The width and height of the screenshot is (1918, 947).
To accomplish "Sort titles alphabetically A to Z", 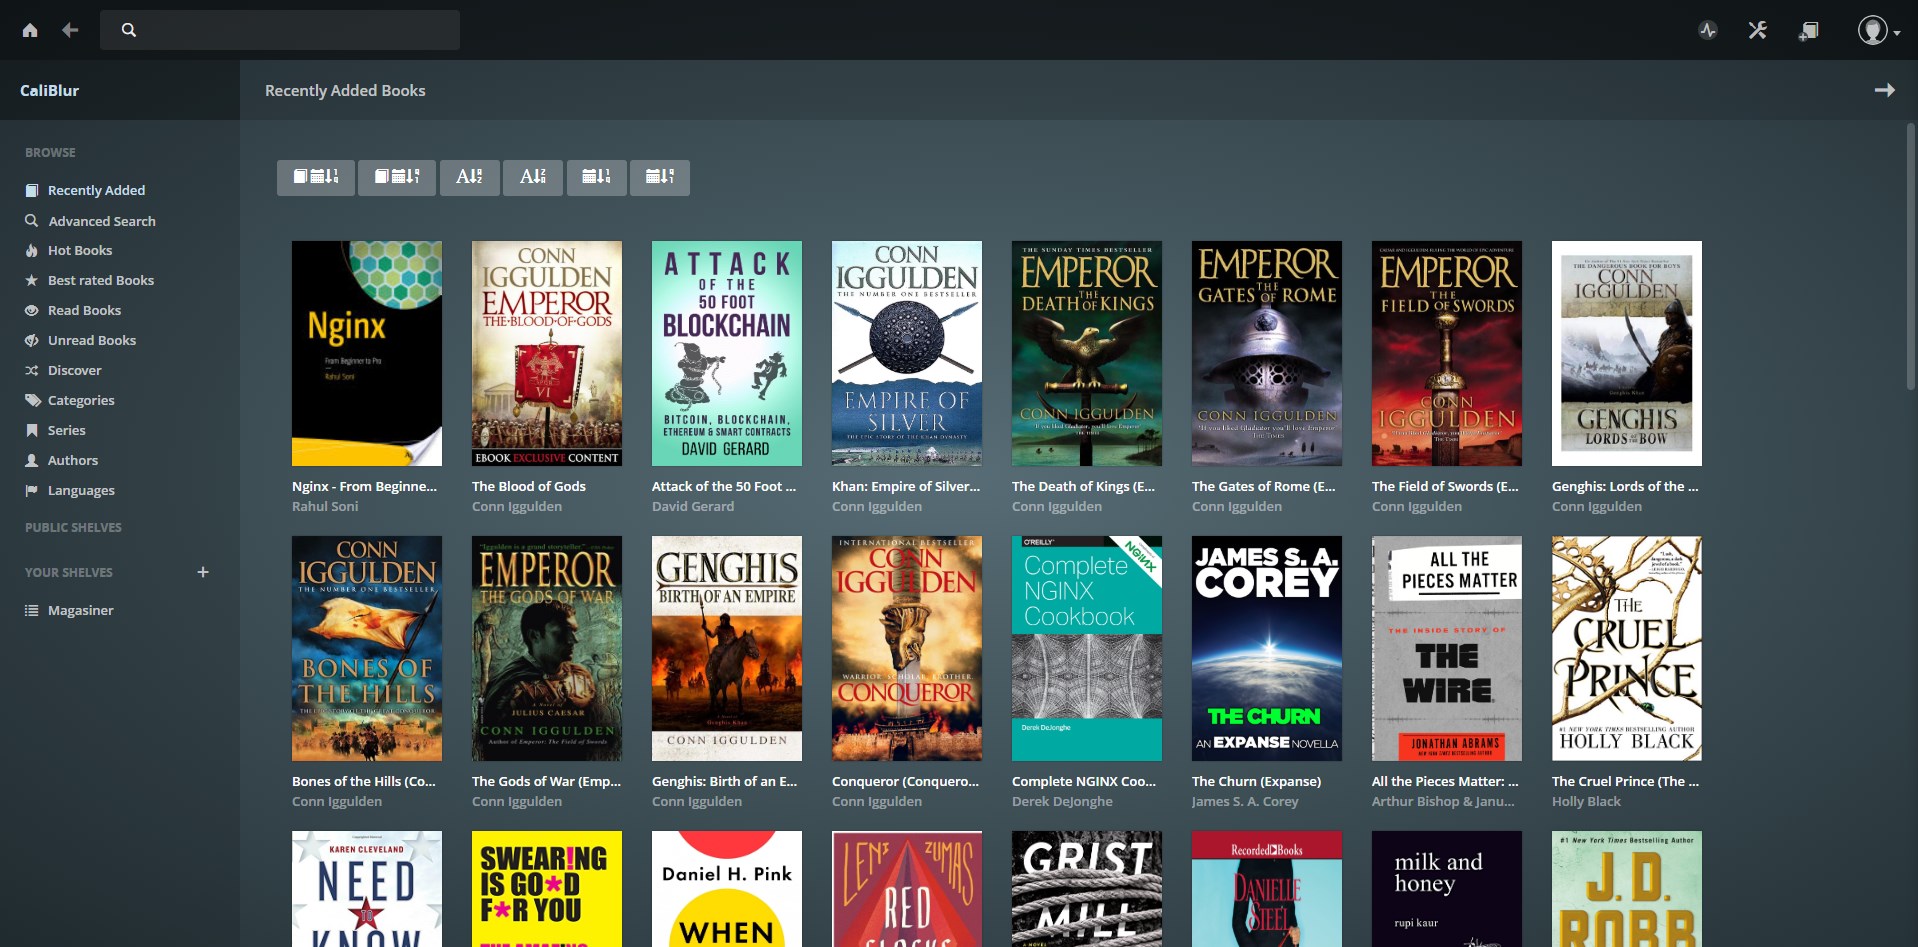I will point(469,177).
